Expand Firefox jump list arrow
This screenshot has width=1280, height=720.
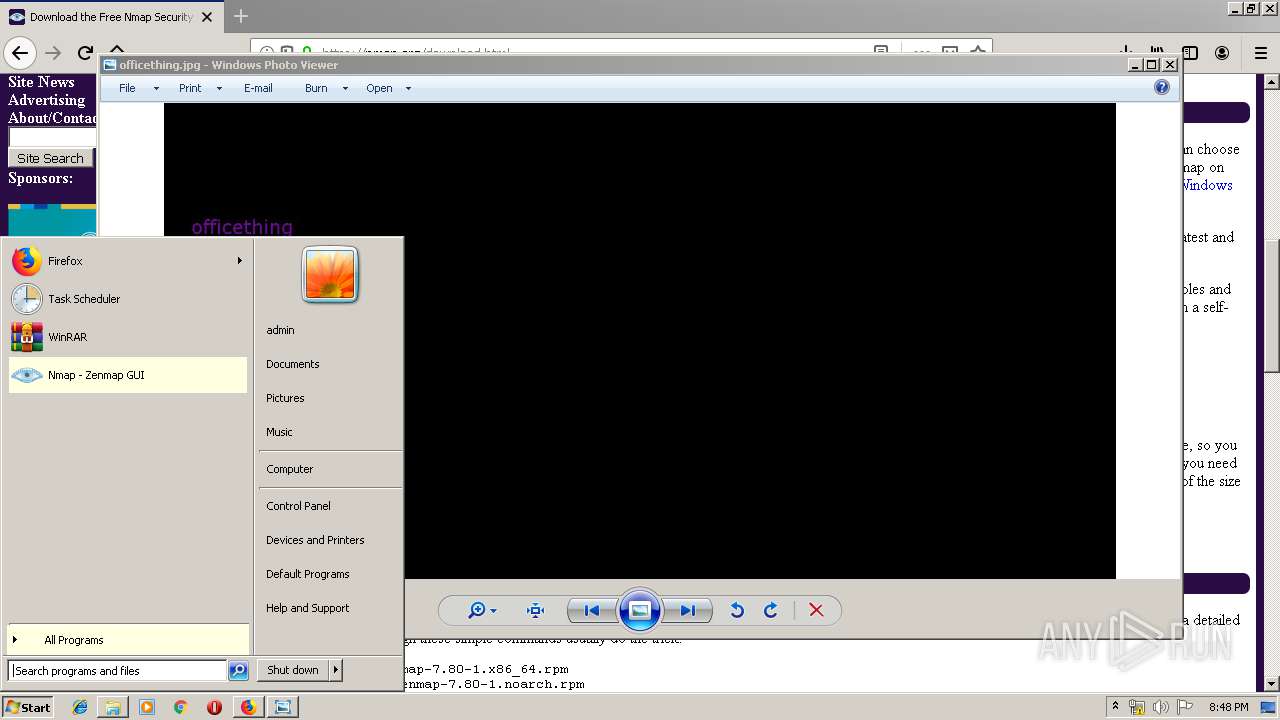pyautogui.click(x=239, y=261)
